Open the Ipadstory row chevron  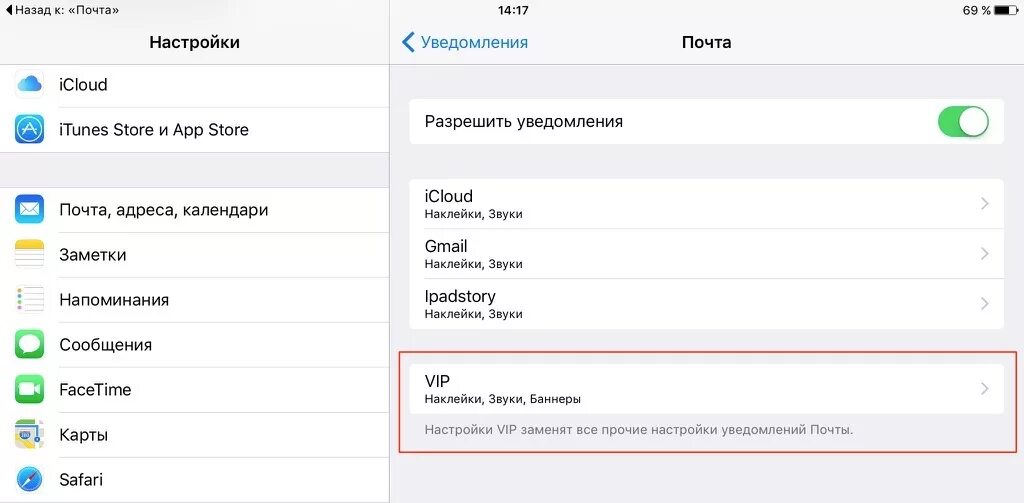tap(985, 304)
